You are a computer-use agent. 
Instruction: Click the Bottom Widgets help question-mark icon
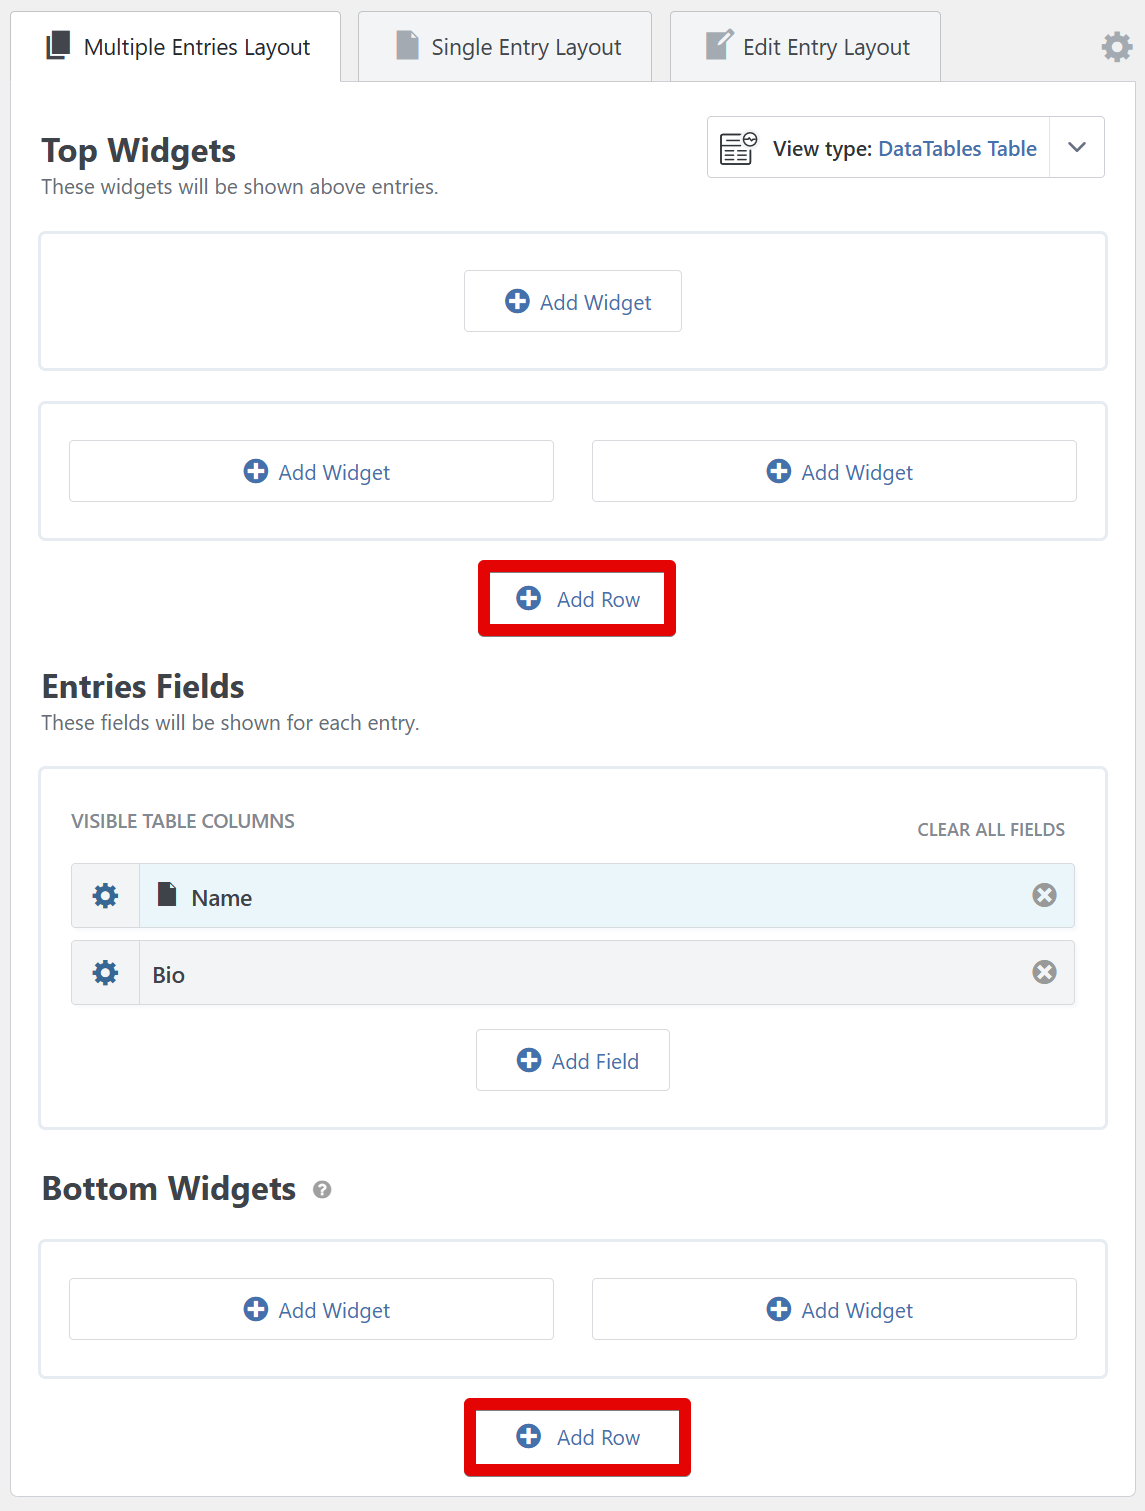coord(322,1189)
